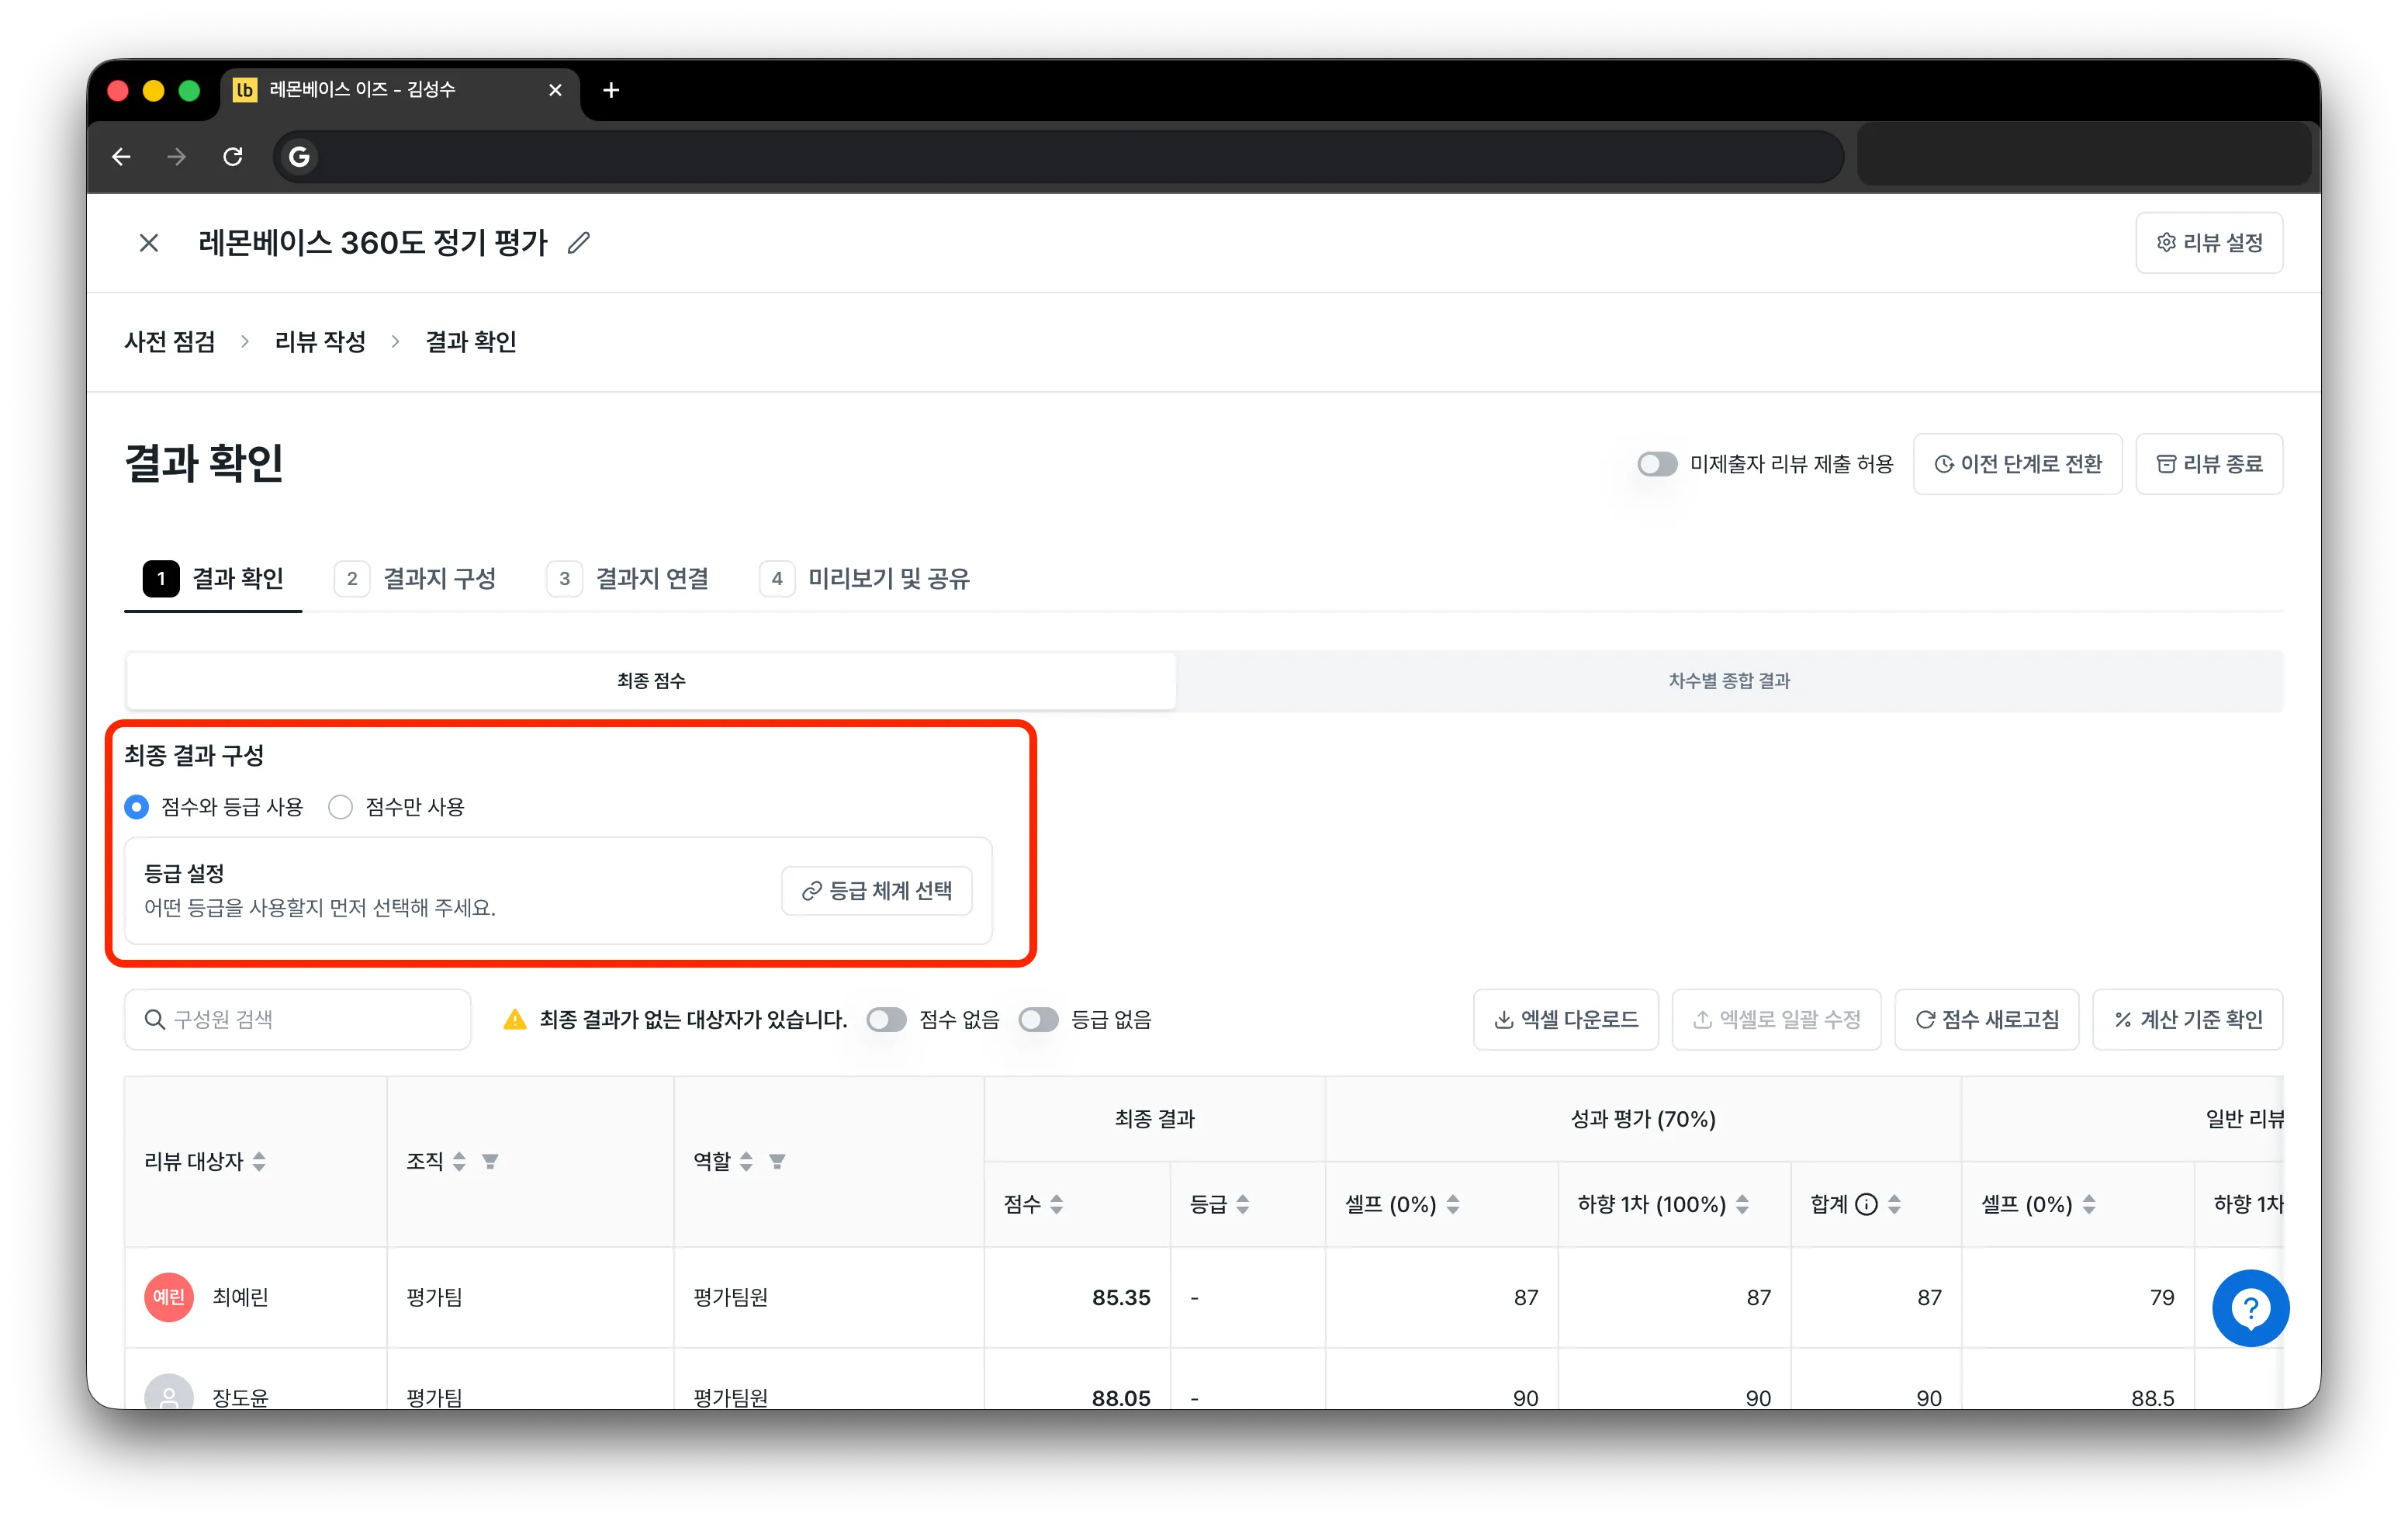Screen dimensions: 2408x1524
Task: Switch to the 결과지 연결 step tab
Action: click(628, 578)
